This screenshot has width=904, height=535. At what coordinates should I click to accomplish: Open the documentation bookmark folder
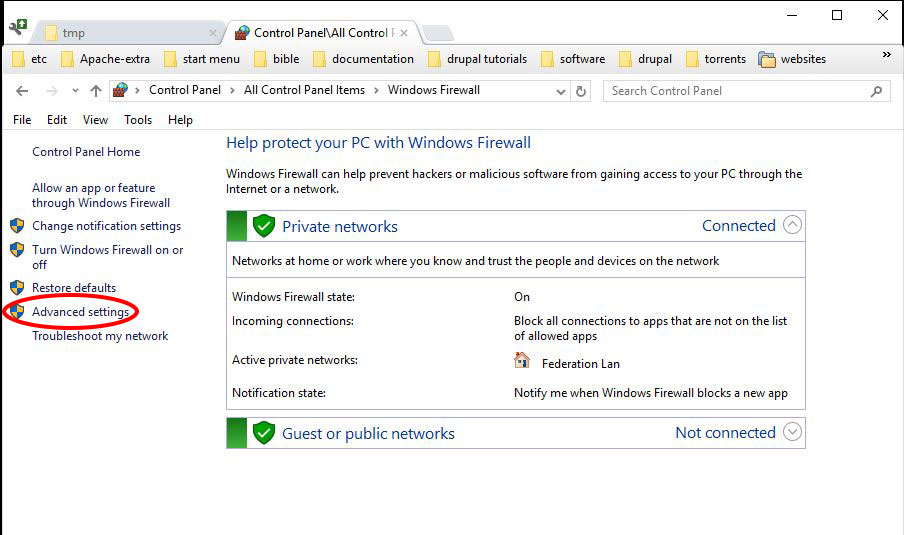tap(363, 59)
